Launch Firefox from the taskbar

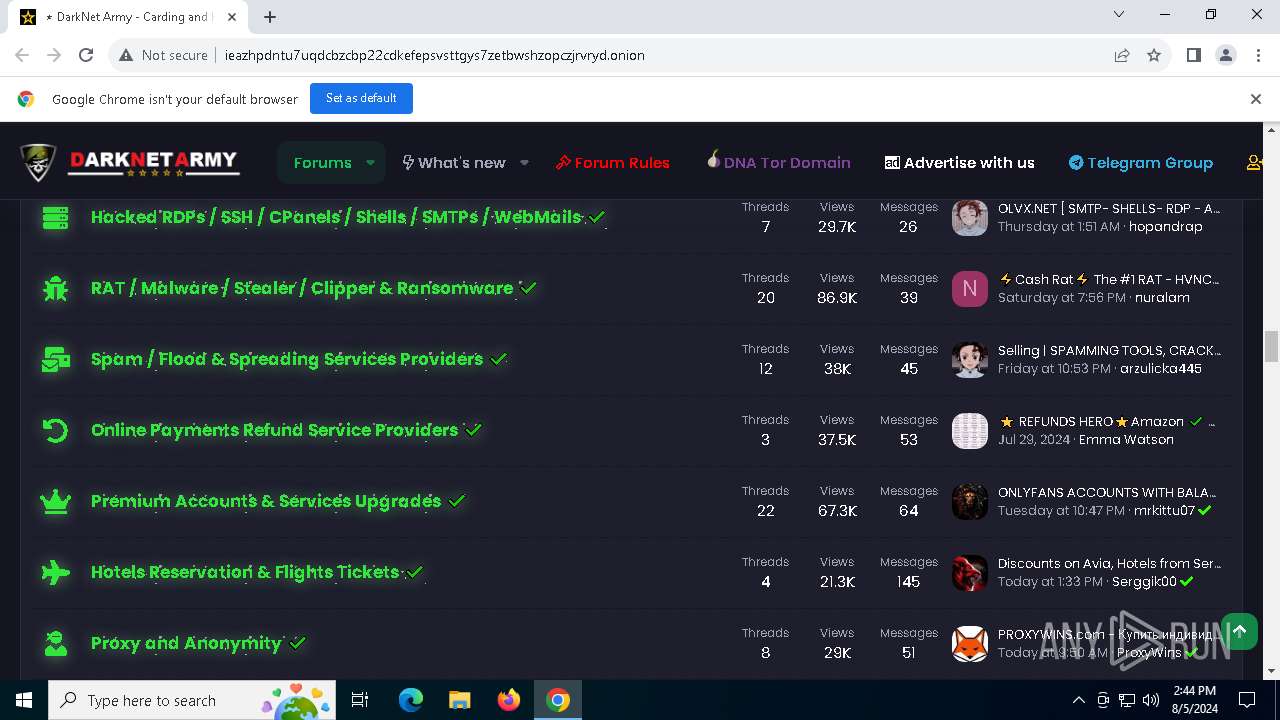(509, 700)
